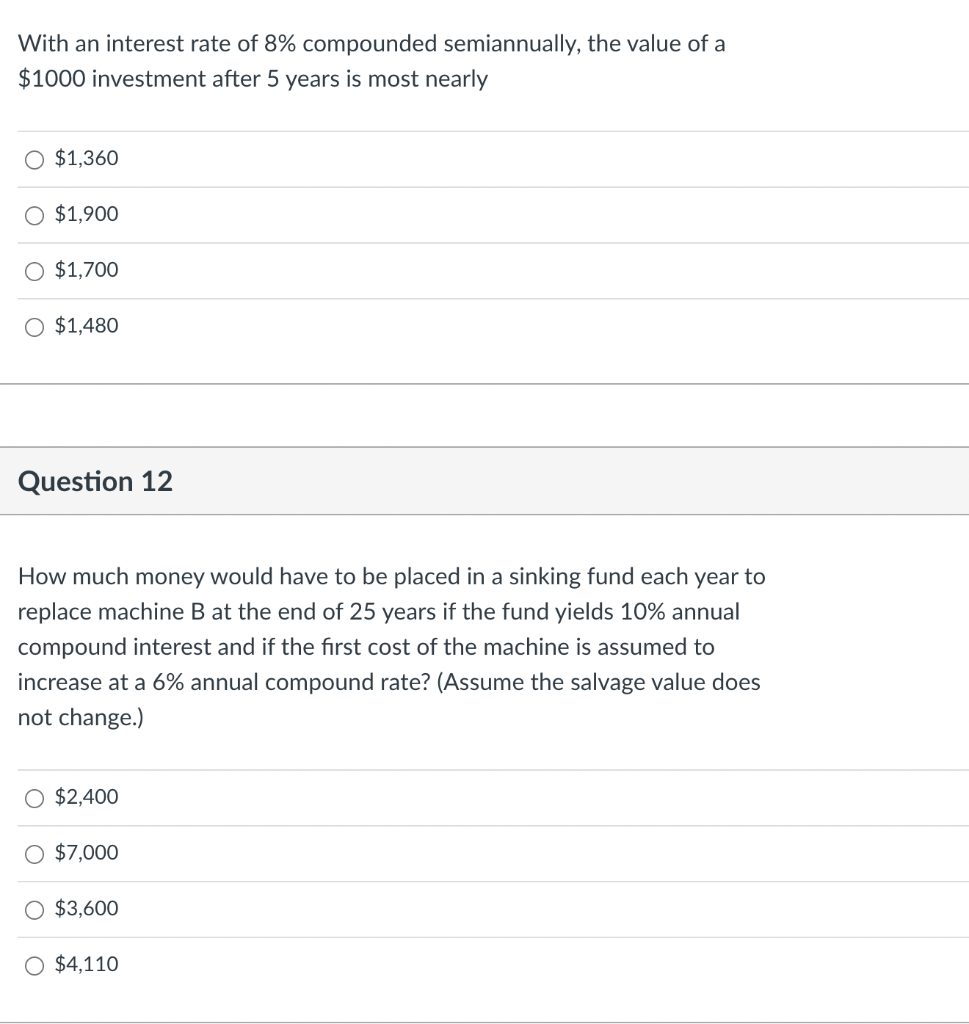Screen dimensions: 969x1024
Task: Select the $1,900 answer option
Action: [x=34, y=214]
